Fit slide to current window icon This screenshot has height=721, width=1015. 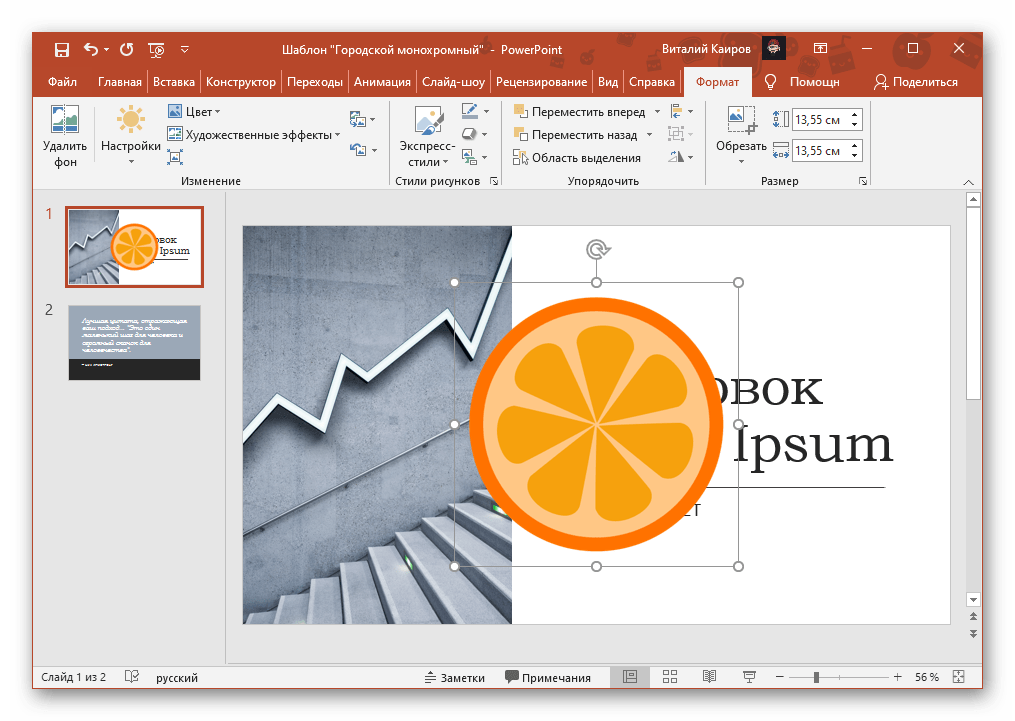pyautogui.click(x=960, y=677)
